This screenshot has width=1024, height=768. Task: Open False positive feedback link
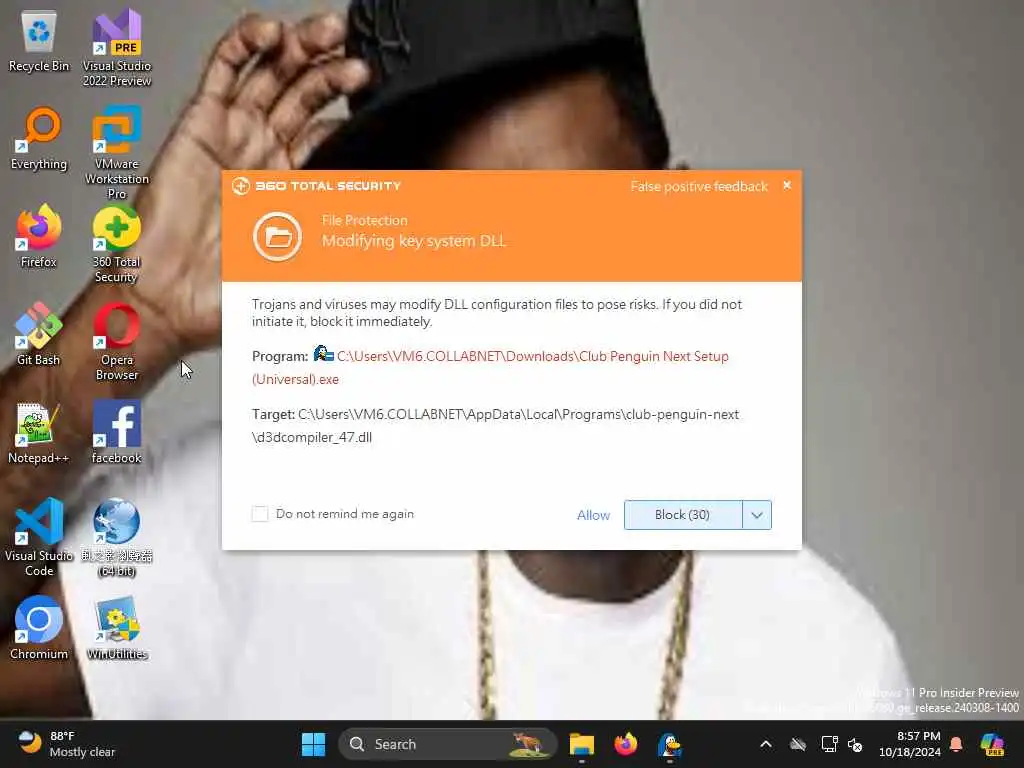pos(699,187)
